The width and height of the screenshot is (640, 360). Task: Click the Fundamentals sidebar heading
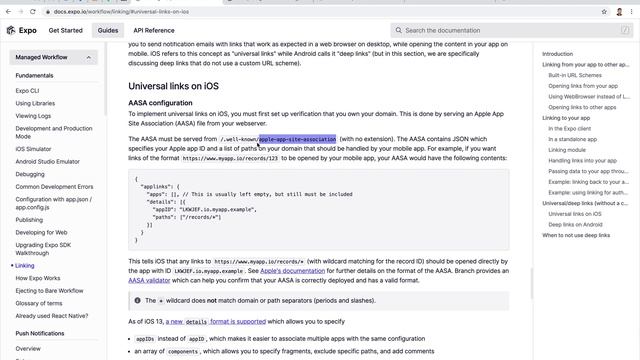pos(34,76)
